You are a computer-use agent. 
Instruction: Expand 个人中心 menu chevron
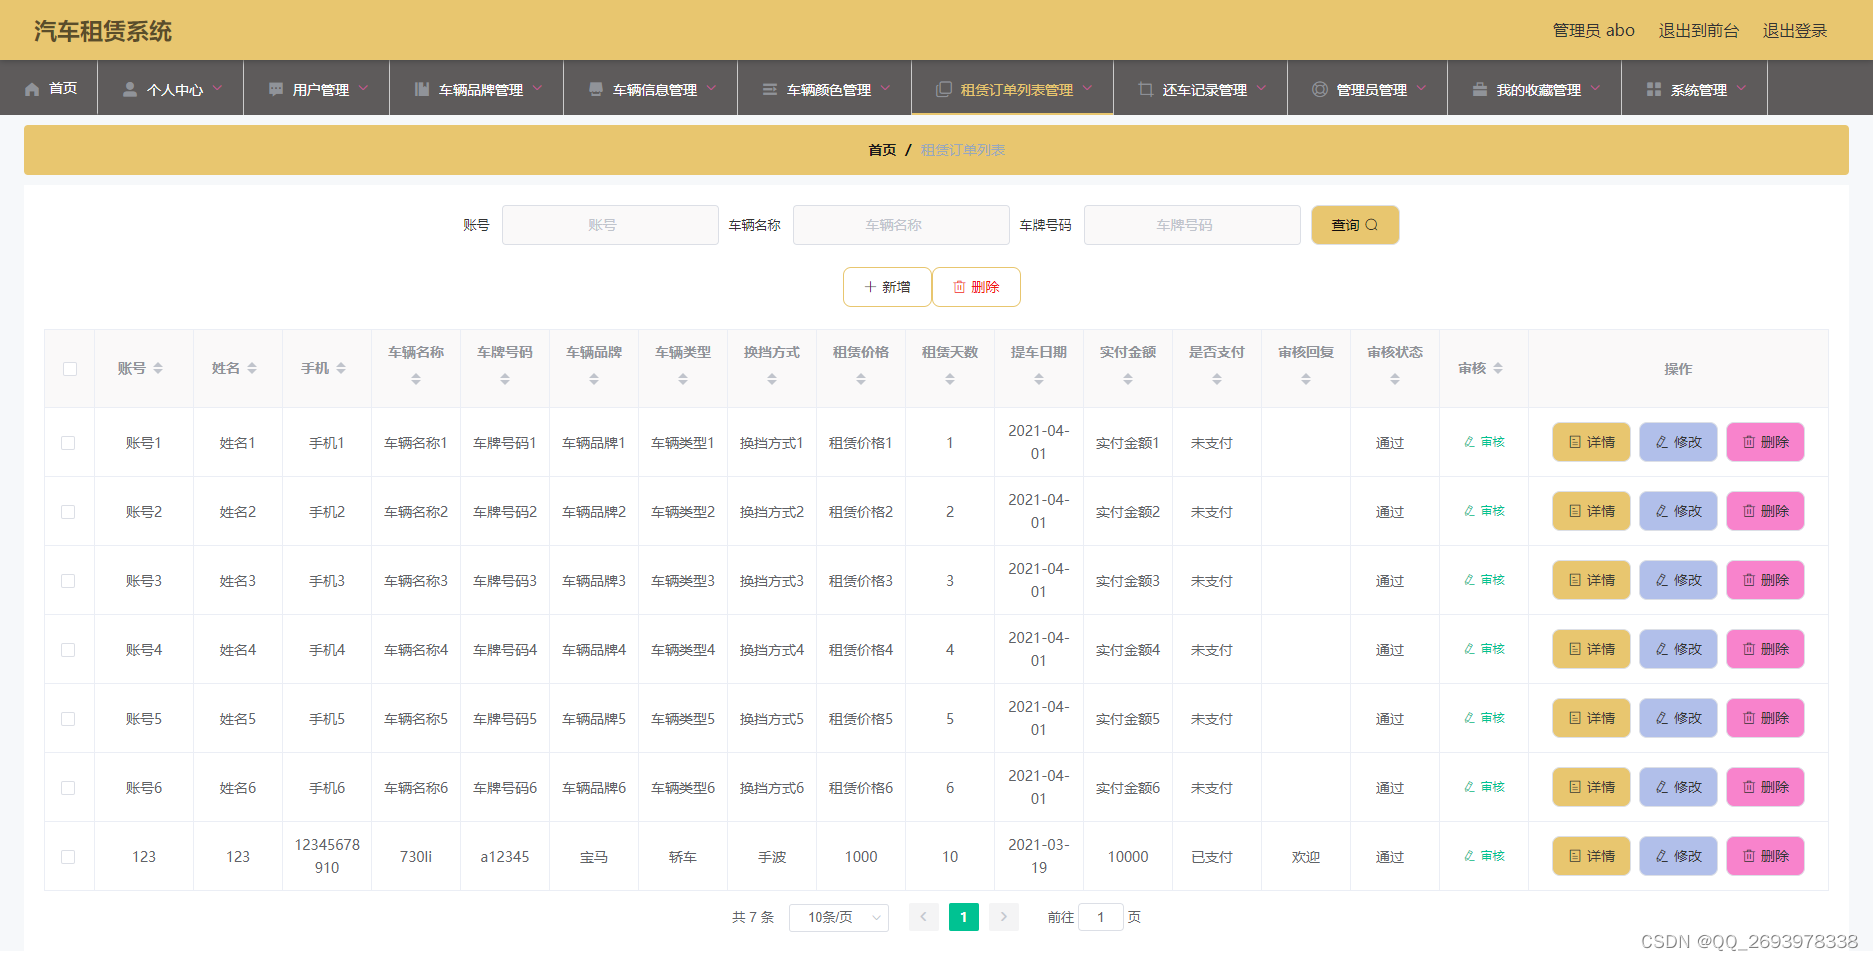click(217, 88)
